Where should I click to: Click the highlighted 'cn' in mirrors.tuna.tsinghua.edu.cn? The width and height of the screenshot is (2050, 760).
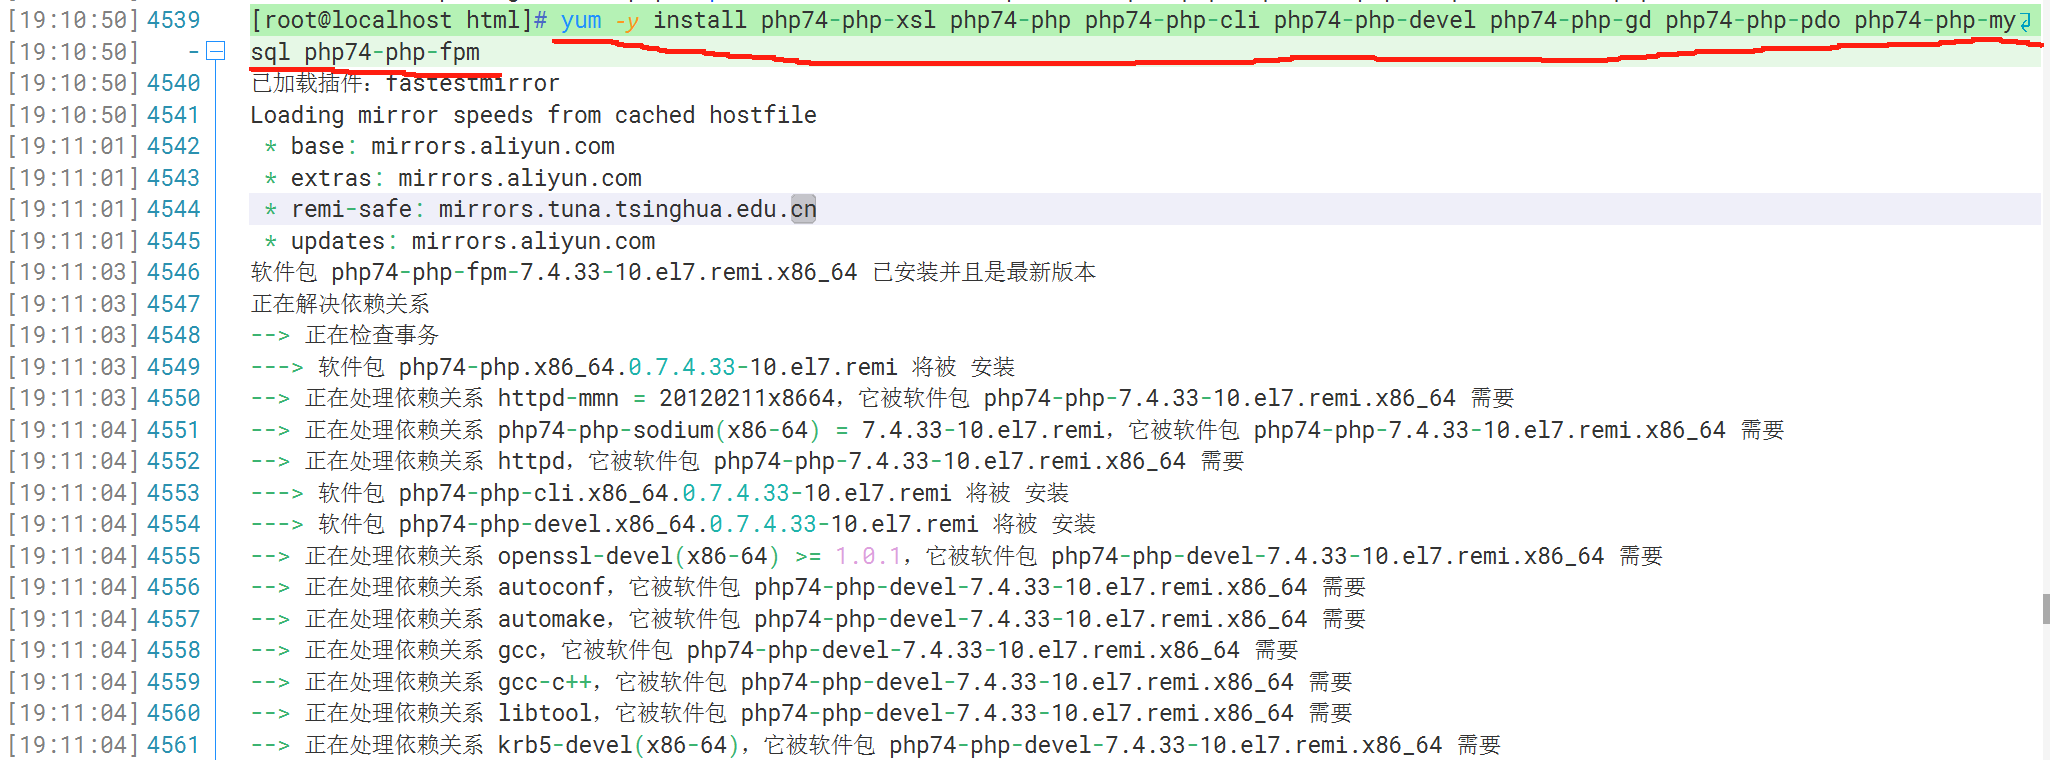803,209
